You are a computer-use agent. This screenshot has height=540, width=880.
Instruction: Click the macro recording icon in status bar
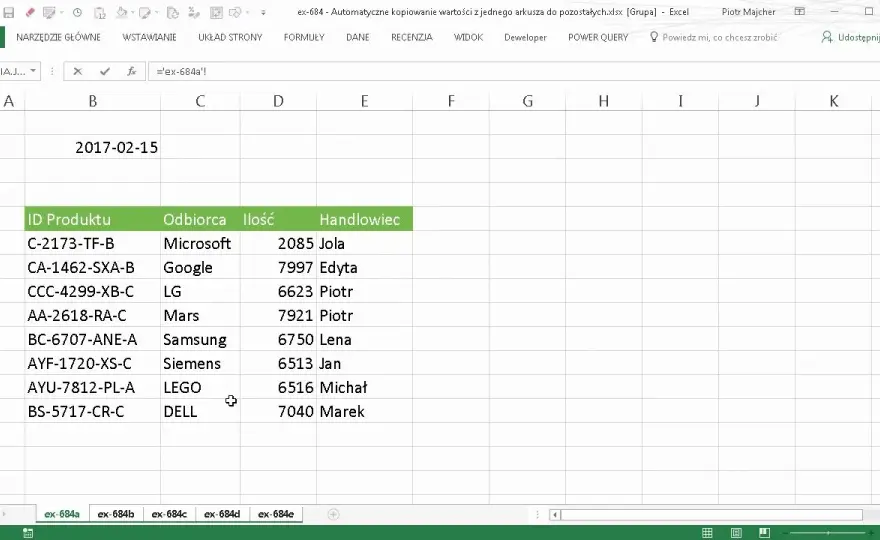pos(28,533)
